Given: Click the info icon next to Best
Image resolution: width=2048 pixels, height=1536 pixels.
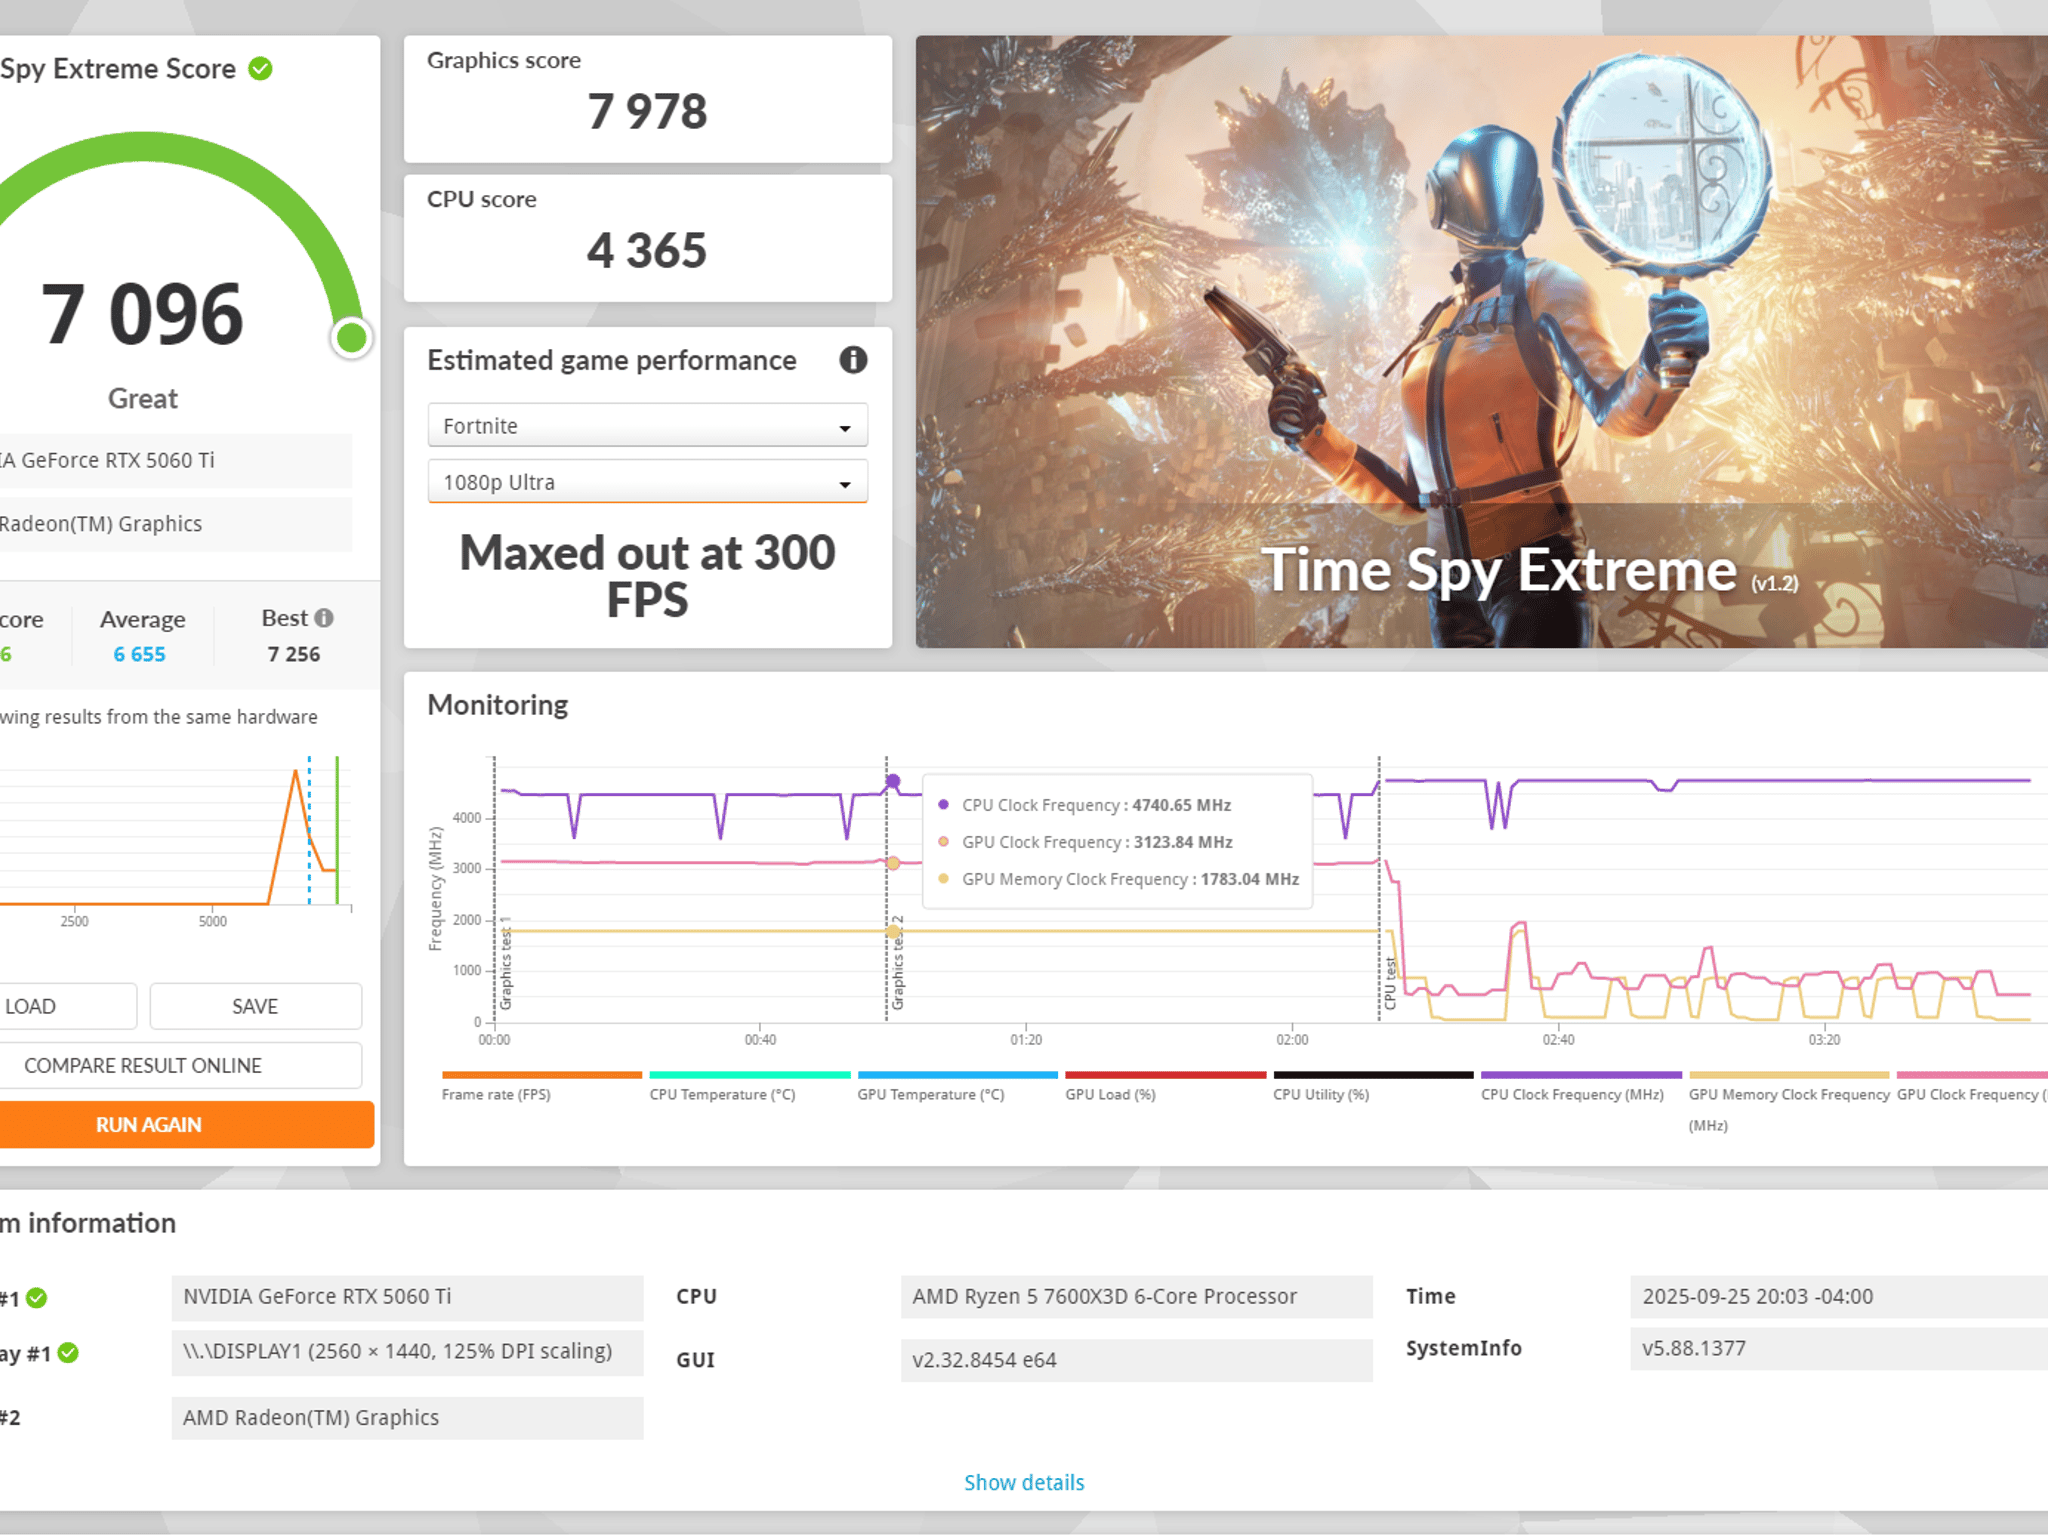Looking at the screenshot, I should (x=323, y=618).
